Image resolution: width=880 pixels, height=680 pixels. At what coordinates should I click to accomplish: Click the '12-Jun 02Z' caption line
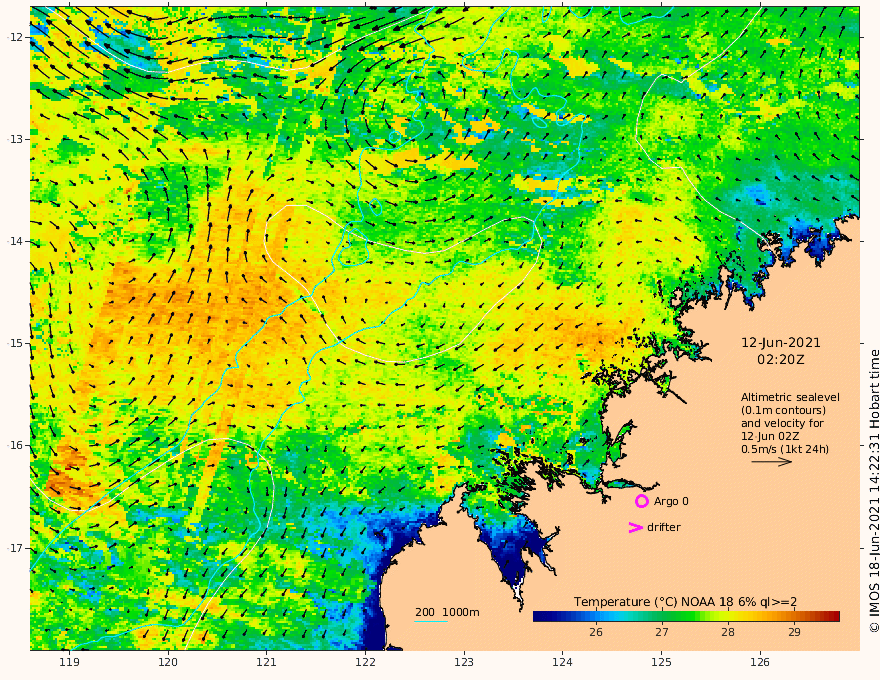(x=770, y=436)
